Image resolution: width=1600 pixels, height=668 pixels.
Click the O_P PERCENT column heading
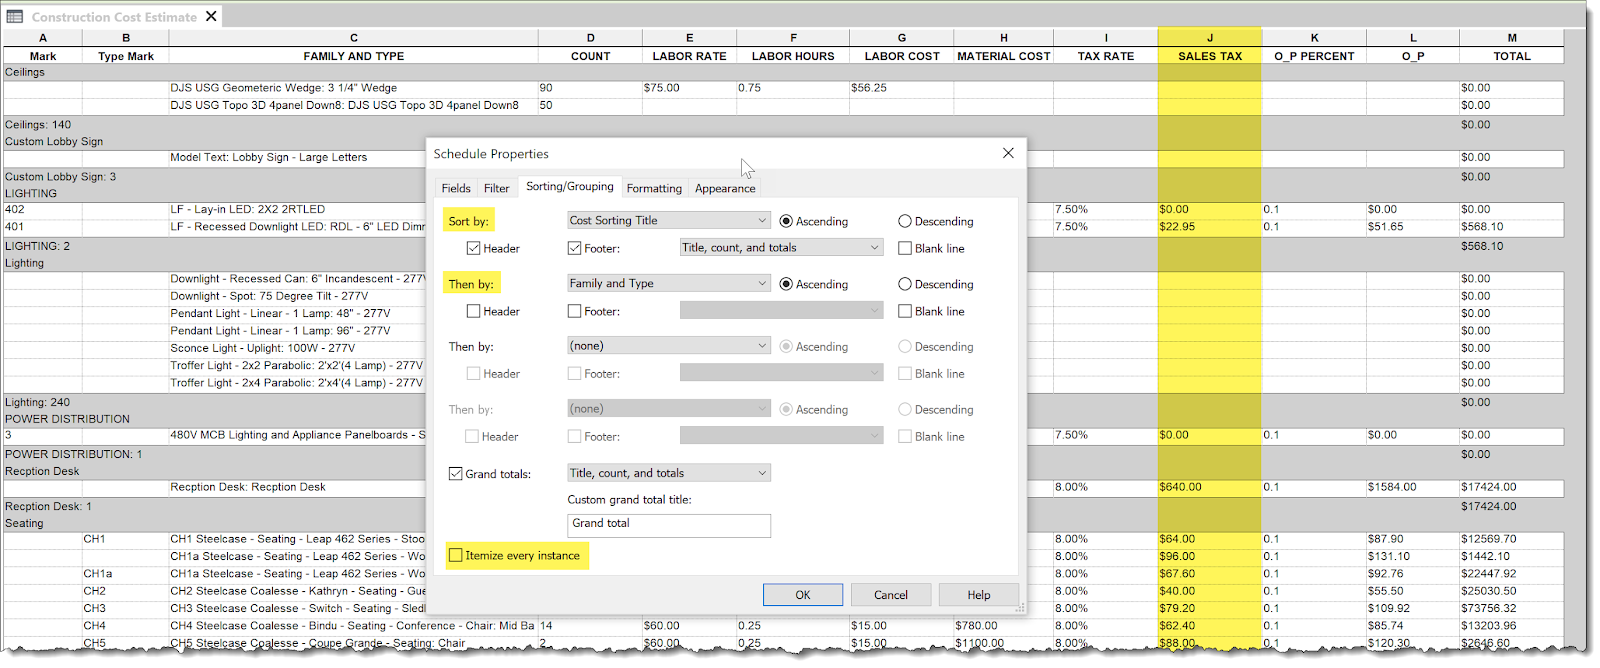tap(1314, 56)
